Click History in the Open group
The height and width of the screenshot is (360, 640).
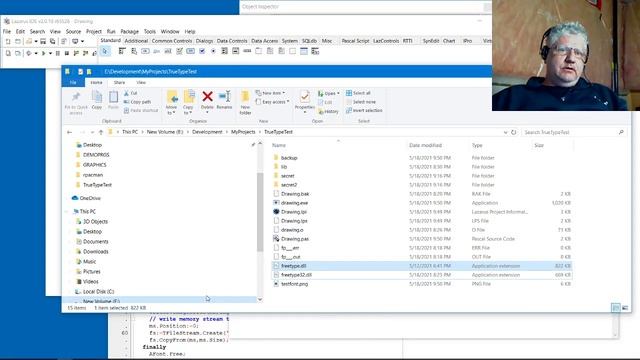point(328,111)
